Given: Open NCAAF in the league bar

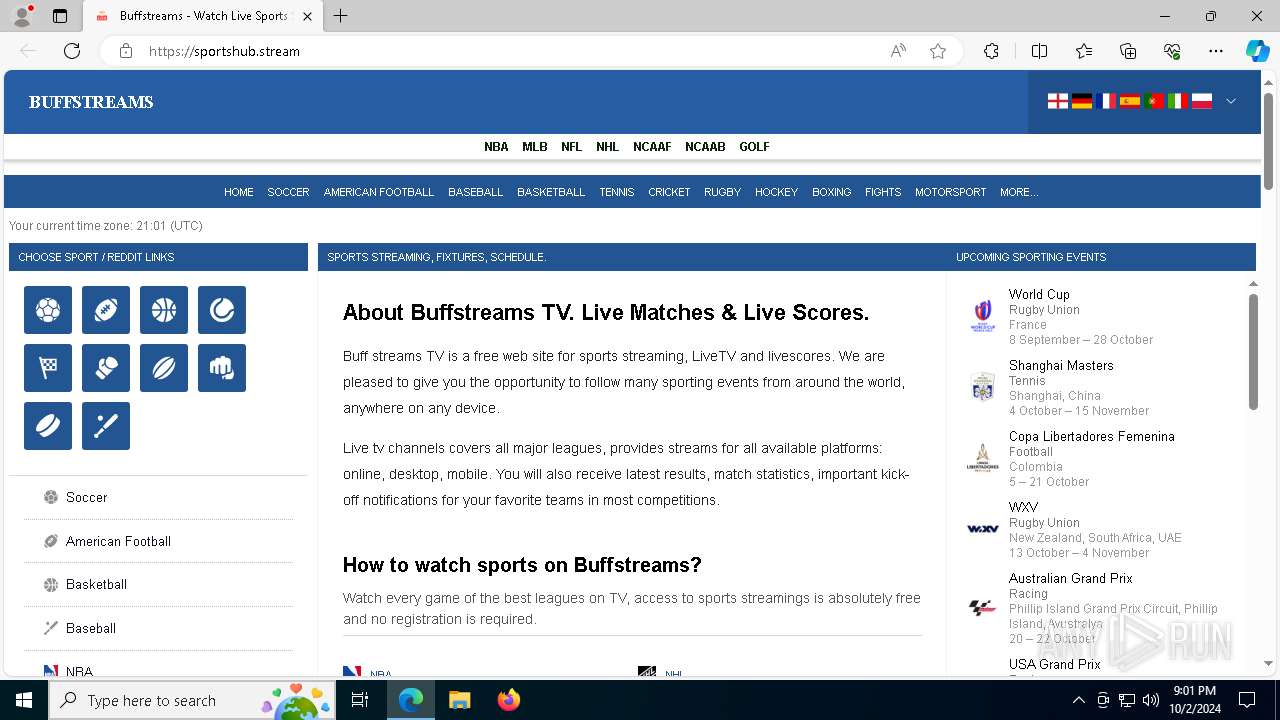Looking at the screenshot, I should (x=652, y=146).
